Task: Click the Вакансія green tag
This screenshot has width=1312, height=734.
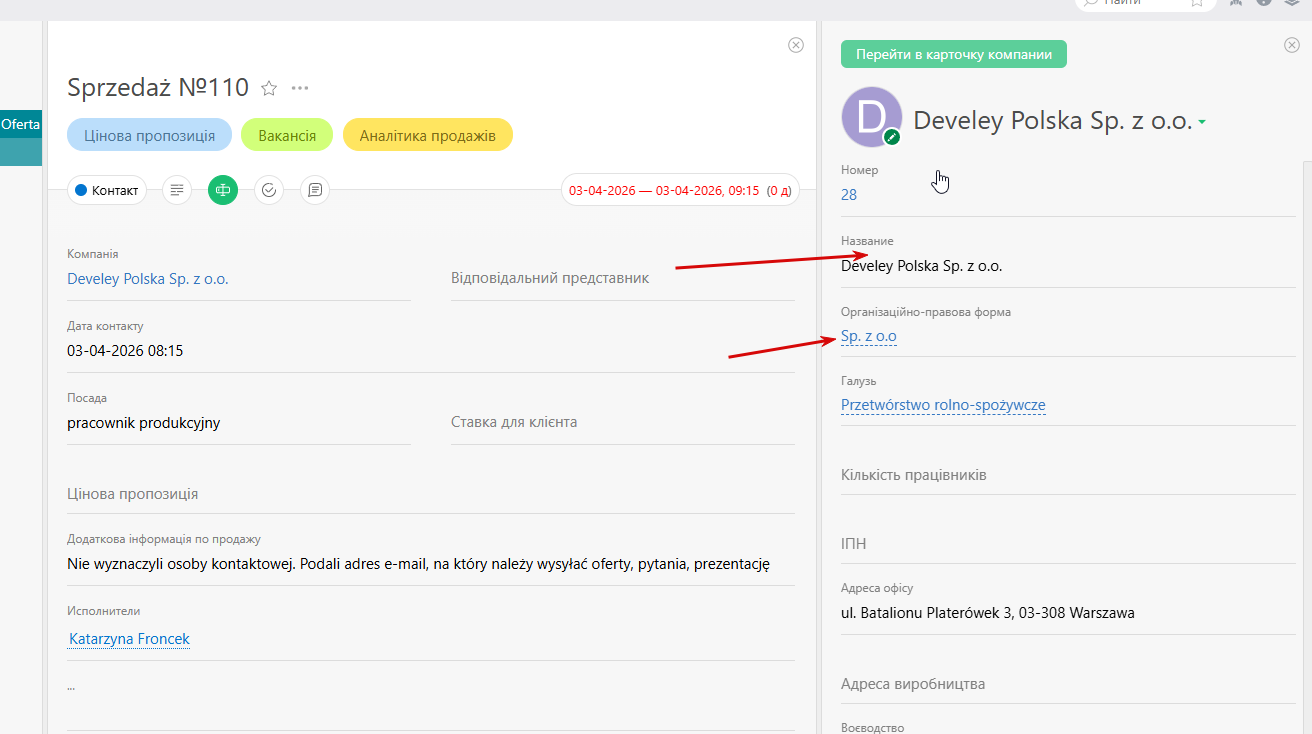Action: 287,135
